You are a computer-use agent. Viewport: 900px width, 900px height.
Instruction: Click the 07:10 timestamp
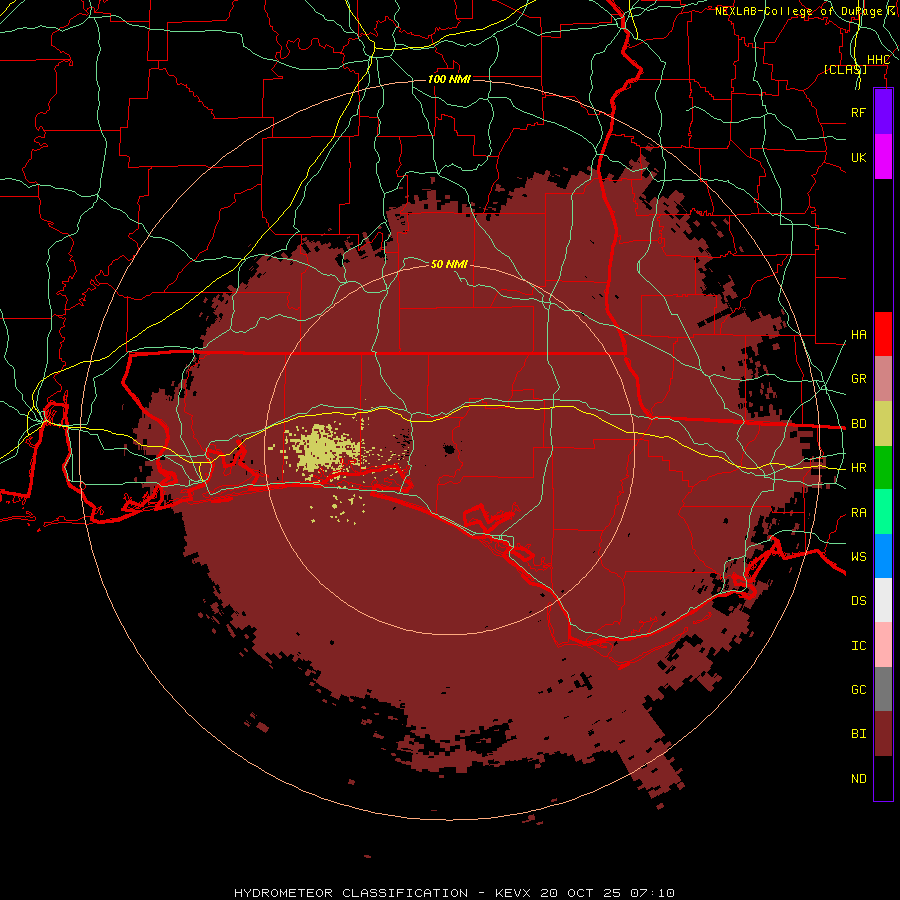pos(654,893)
